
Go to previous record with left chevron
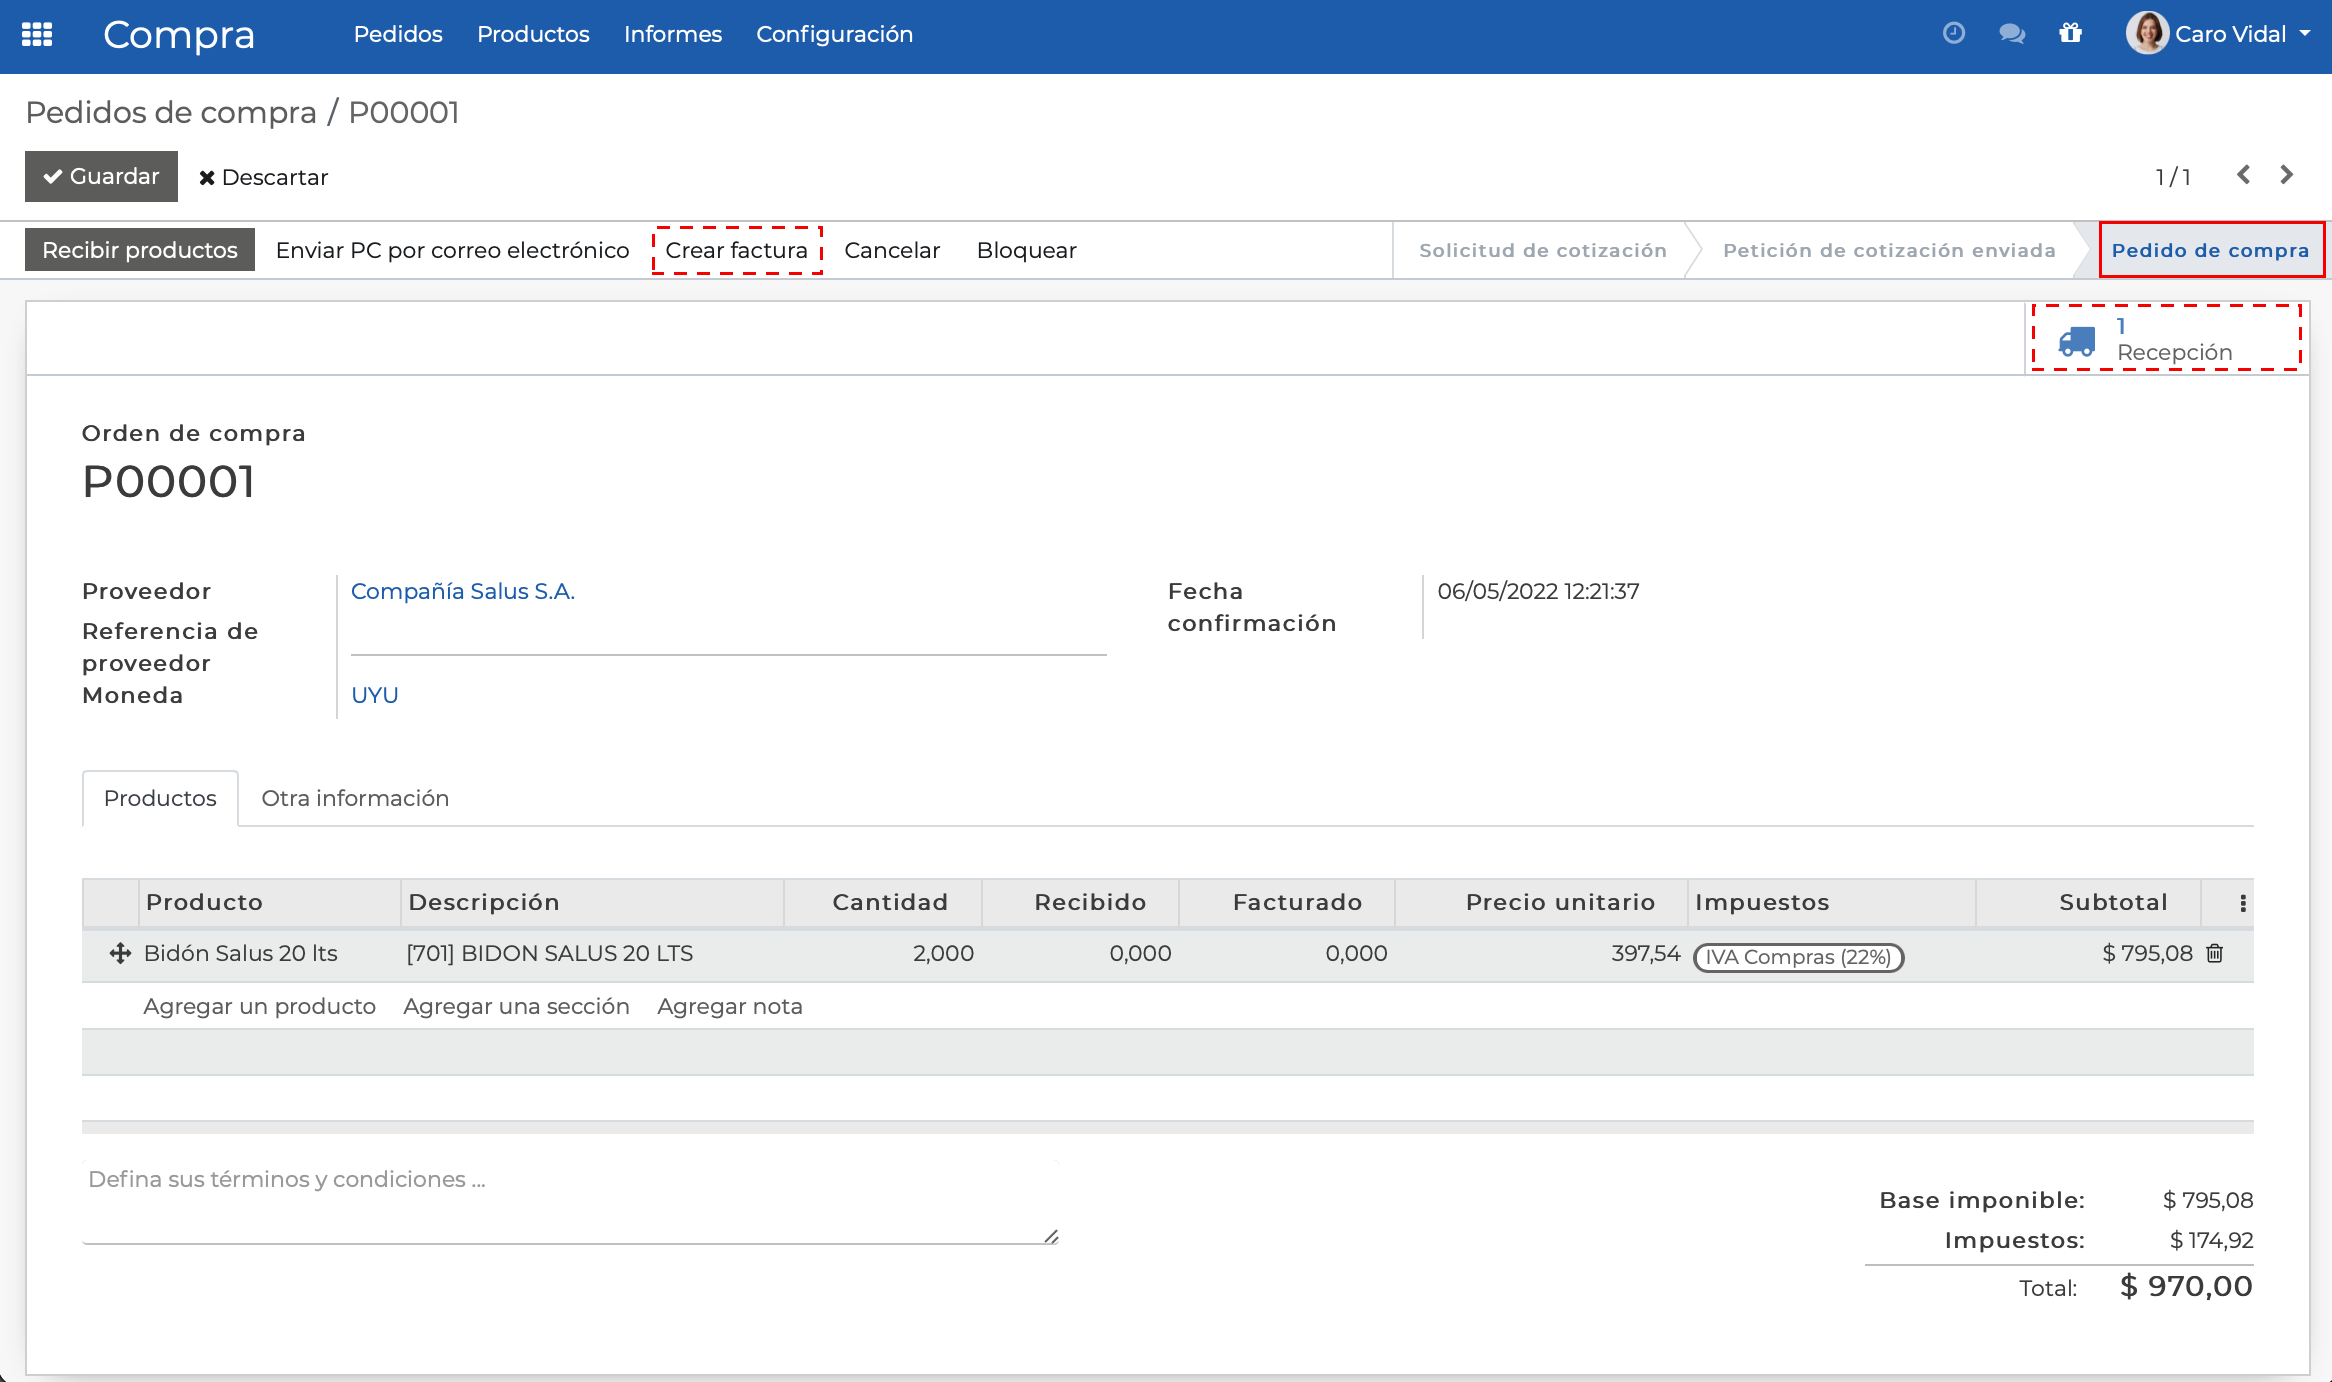[2244, 175]
